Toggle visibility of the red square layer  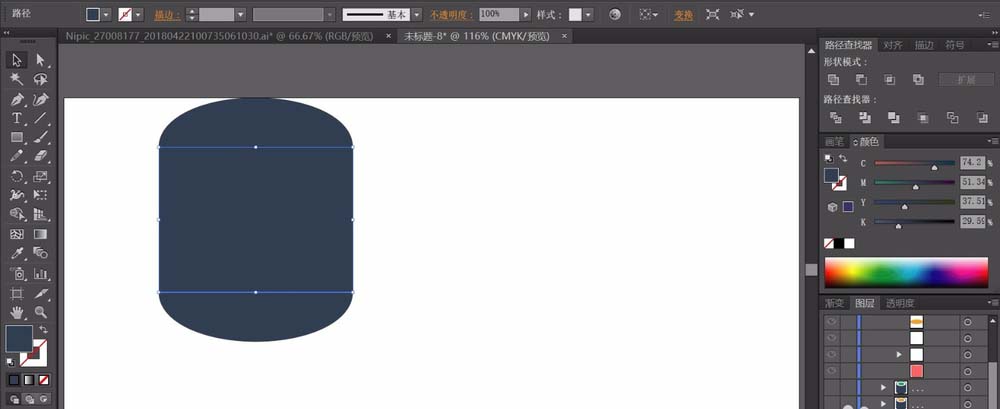tap(831, 370)
